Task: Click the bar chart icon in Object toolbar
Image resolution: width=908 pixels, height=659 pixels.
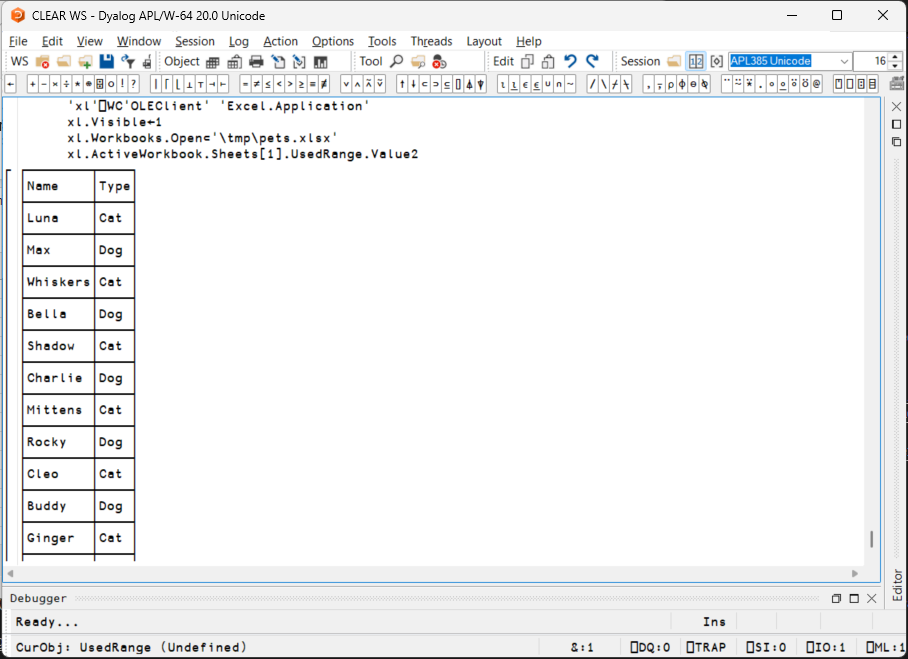Action: 320,61
